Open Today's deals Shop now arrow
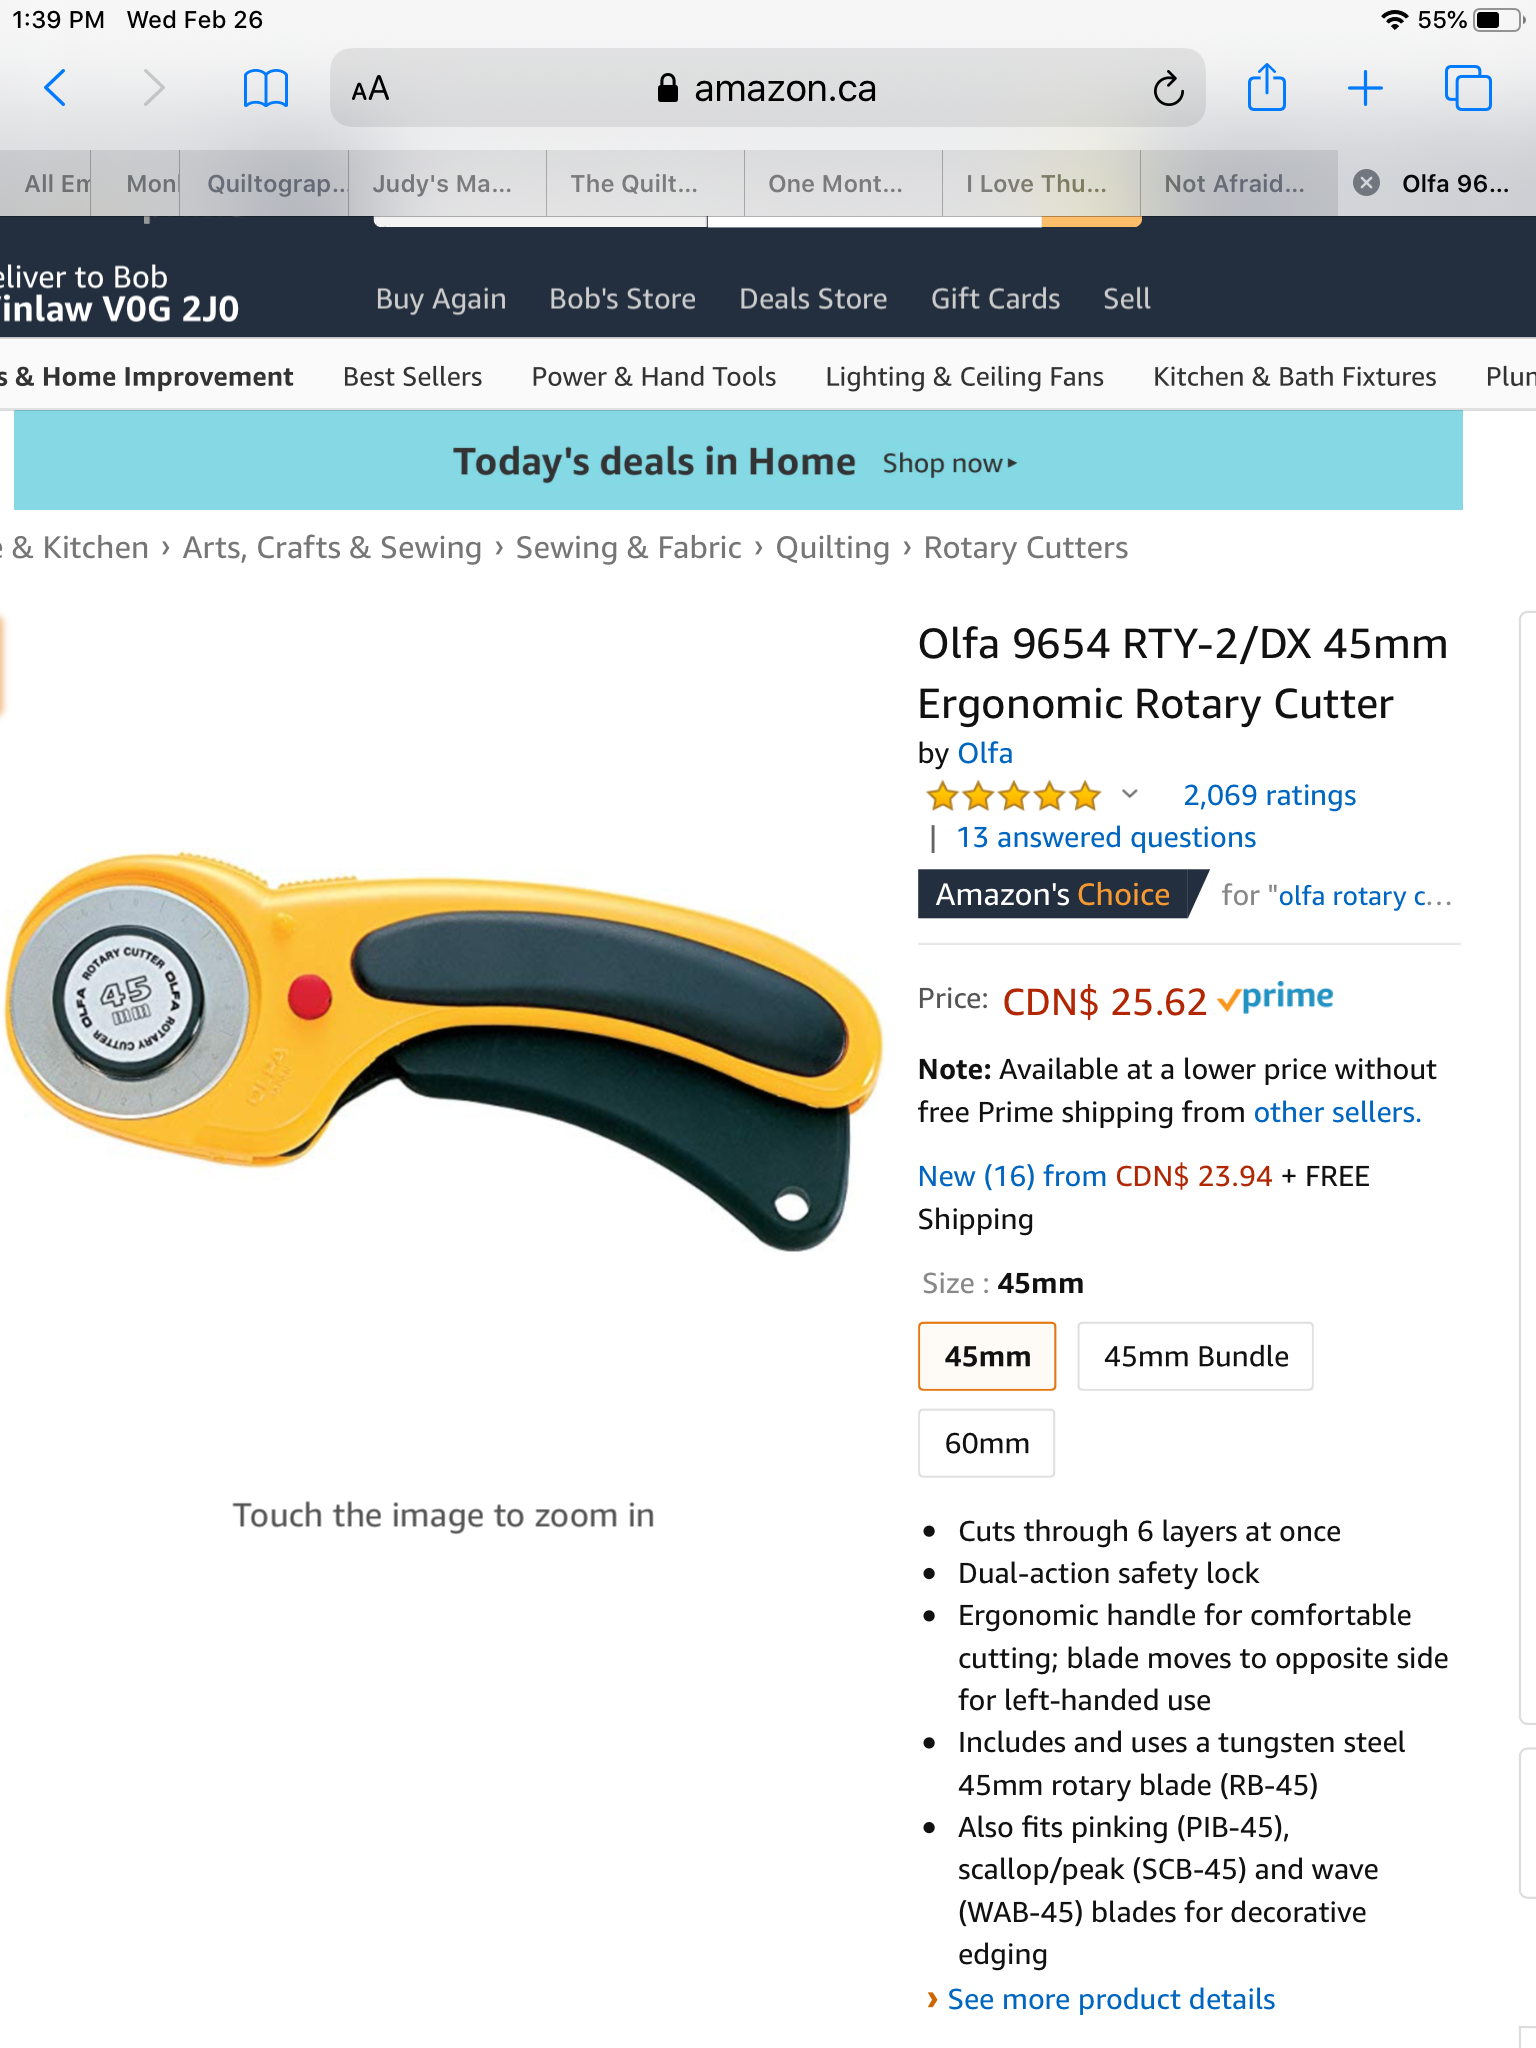Screen dimensions: 1536x2048 [950, 463]
